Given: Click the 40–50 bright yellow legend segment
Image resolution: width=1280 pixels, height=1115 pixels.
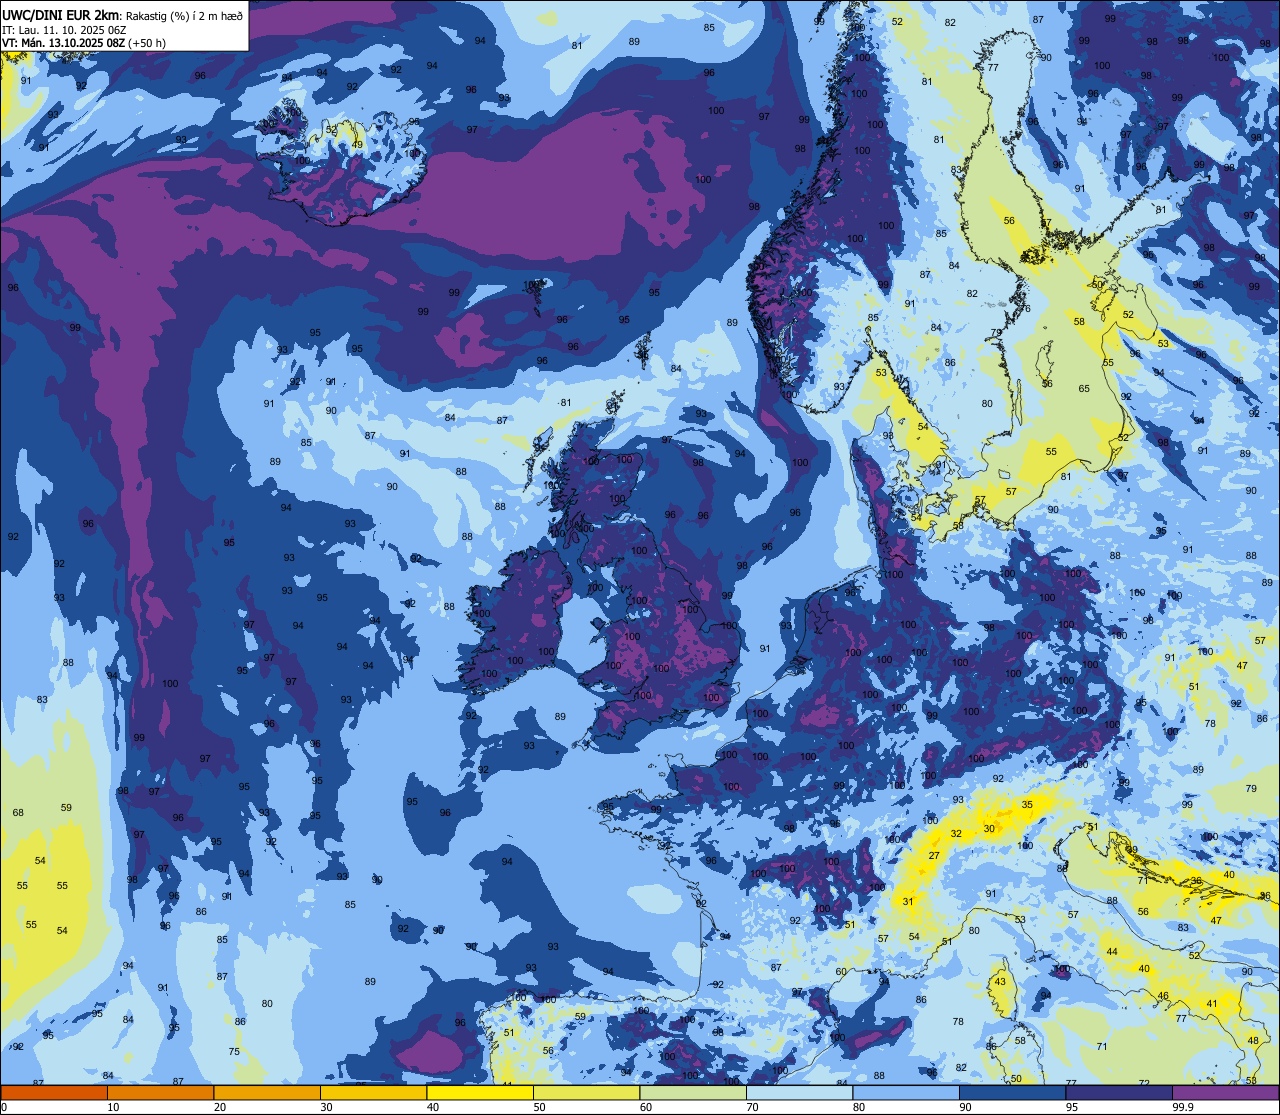Looking at the screenshot, I should [x=480, y=1092].
